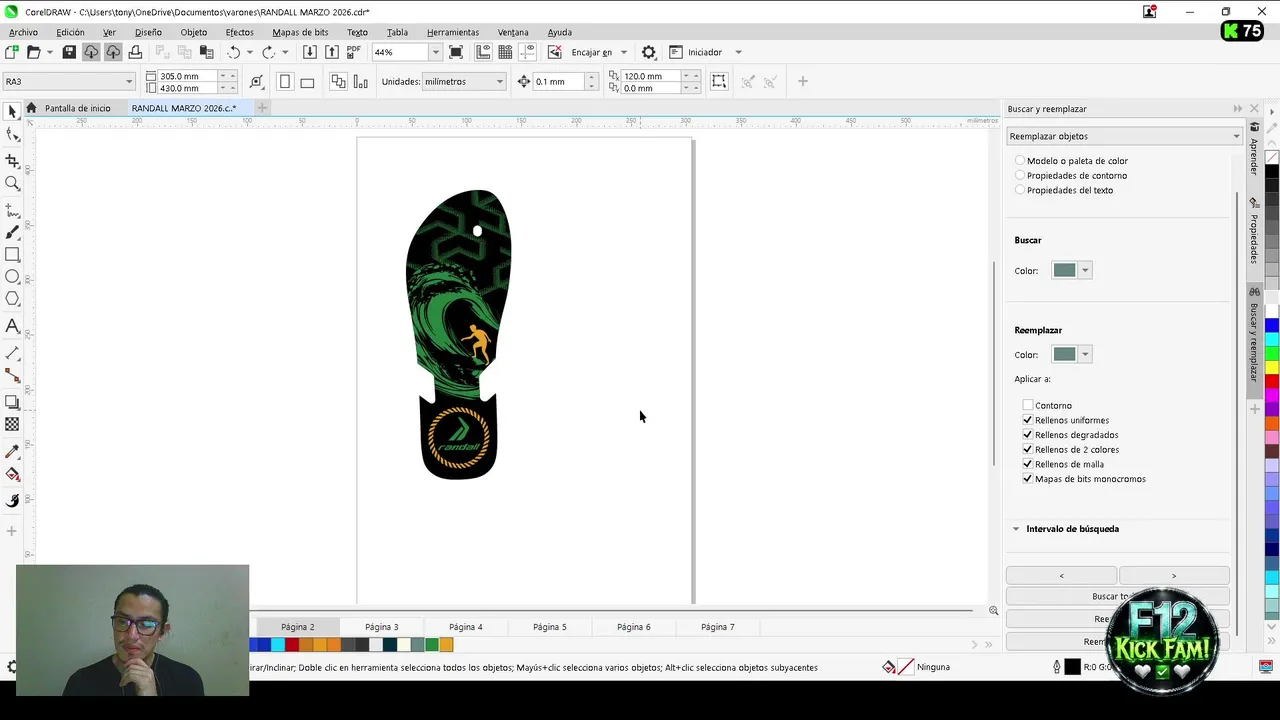
Task: Select the Freehand drawing tool
Action: pos(12,211)
